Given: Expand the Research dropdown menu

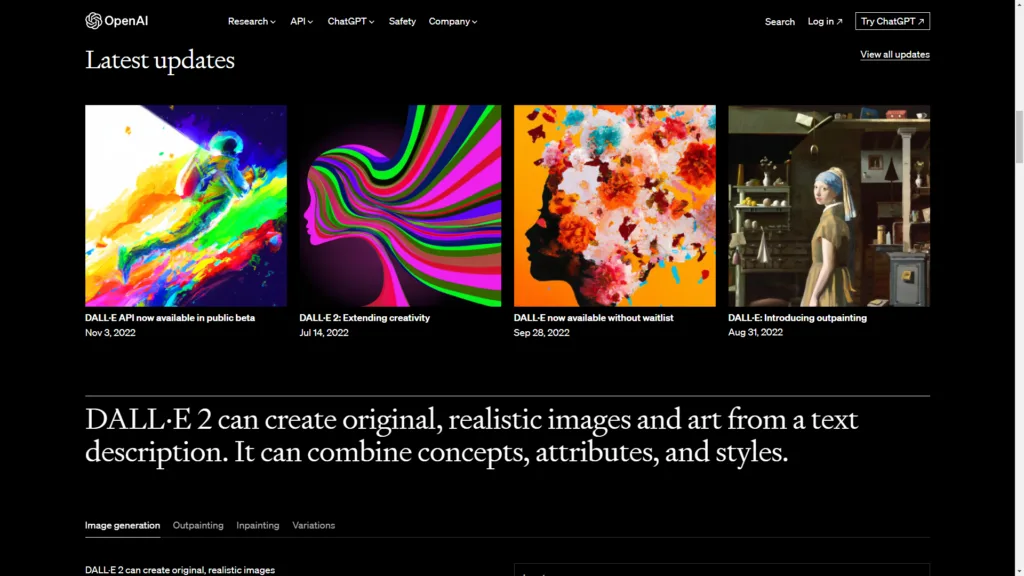Looking at the screenshot, I should point(251,22).
